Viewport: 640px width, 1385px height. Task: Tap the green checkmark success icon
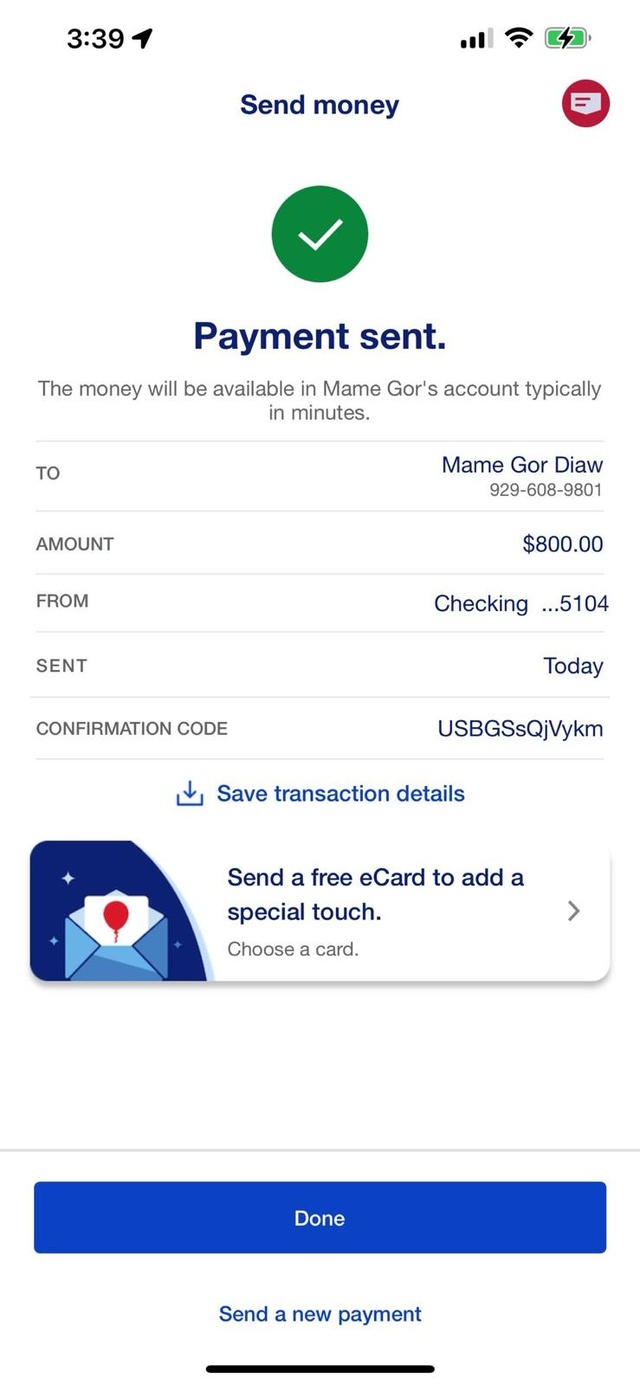(320, 234)
